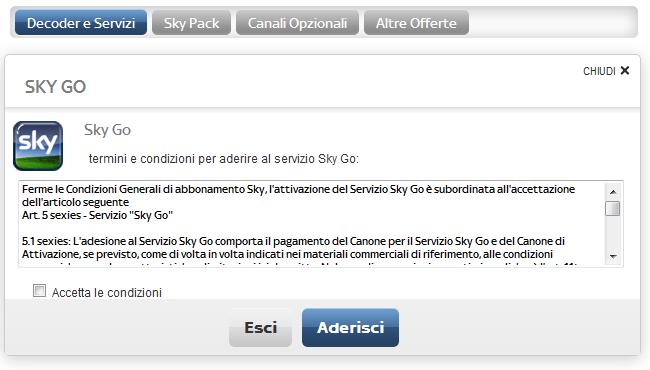Click the Esci button
The width and height of the screenshot is (650, 370).
tap(260, 327)
